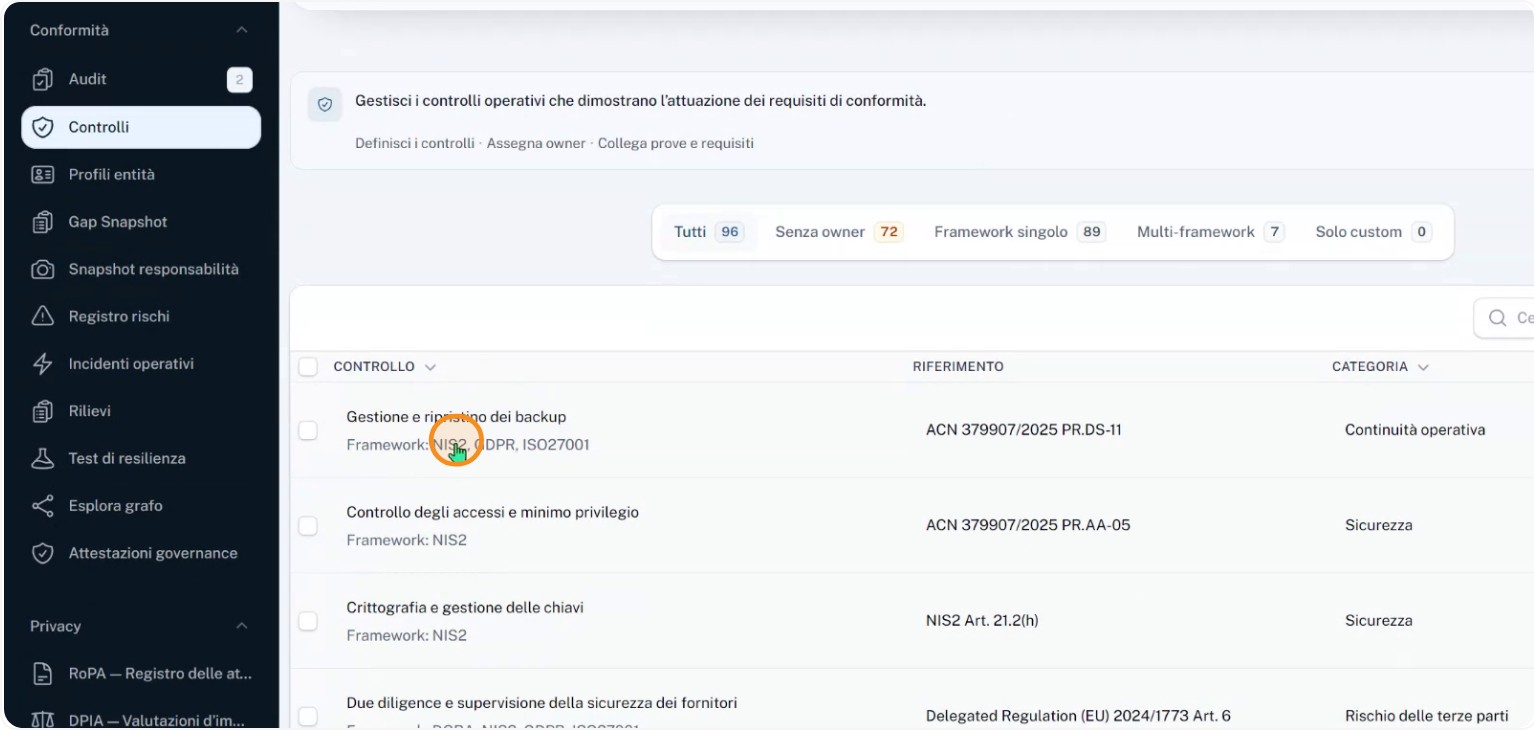This screenshot has height=730, width=1534.
Task: Open Due diligence e supervisione fornitori control
Action: pyautogui.click(x=542, y=703)
